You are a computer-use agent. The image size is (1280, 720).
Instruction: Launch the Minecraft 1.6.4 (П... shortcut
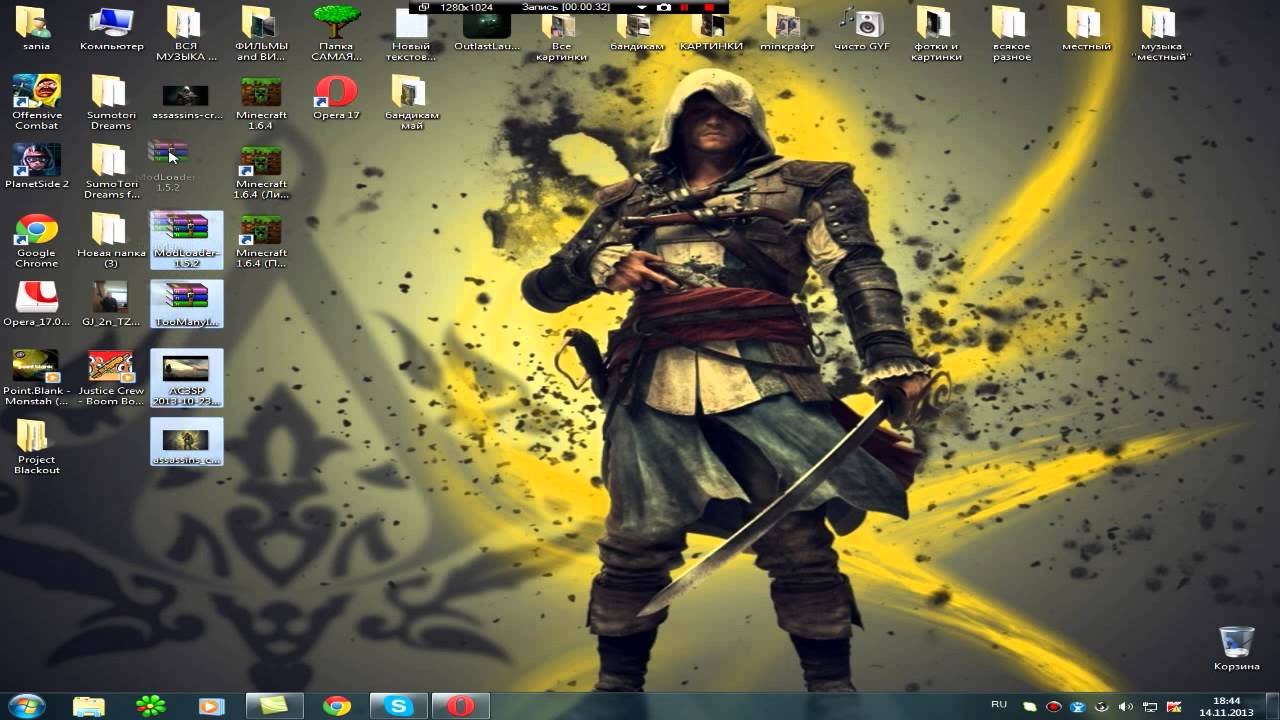(x=261, y=240)
